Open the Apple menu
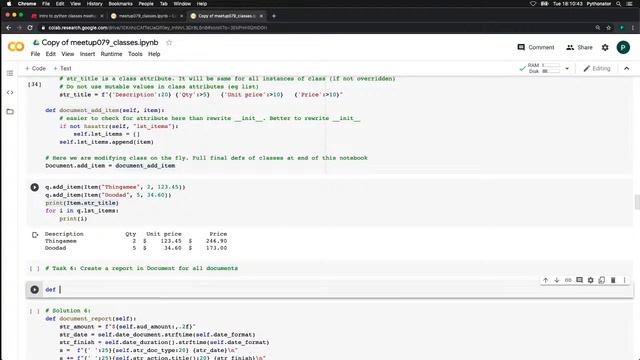This screenshot has width=640, height=360. [x=9, y=4]
